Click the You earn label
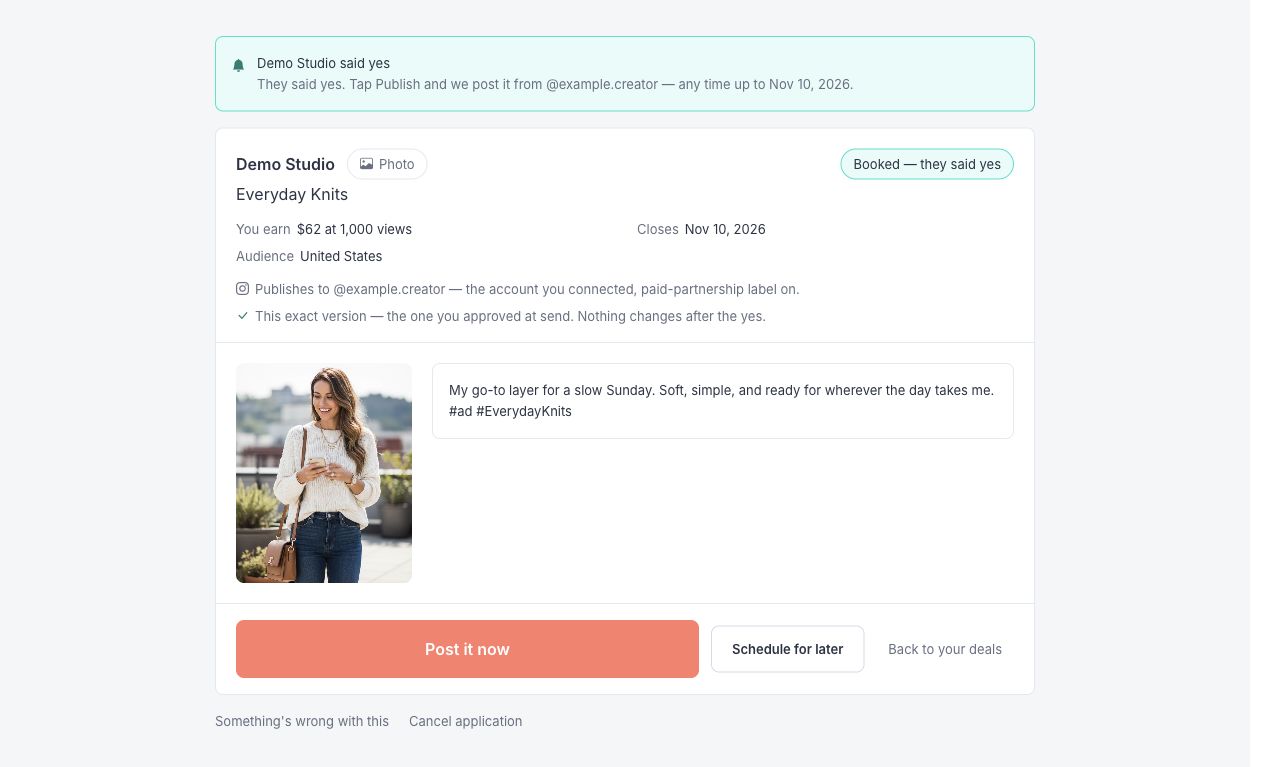The image size is (1265, 767). (x=263, y=229)
